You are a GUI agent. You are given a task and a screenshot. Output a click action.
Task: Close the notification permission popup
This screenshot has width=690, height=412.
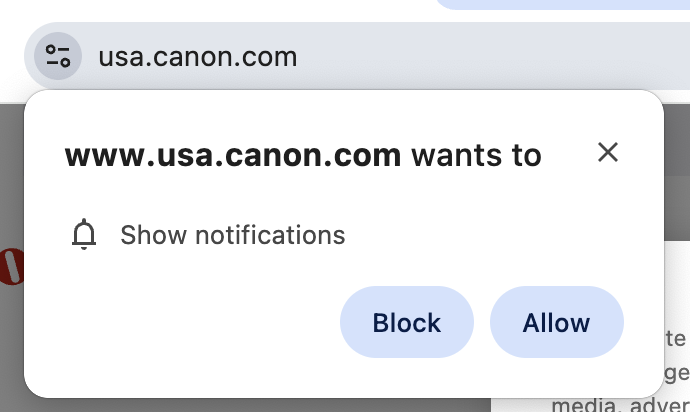608,152
